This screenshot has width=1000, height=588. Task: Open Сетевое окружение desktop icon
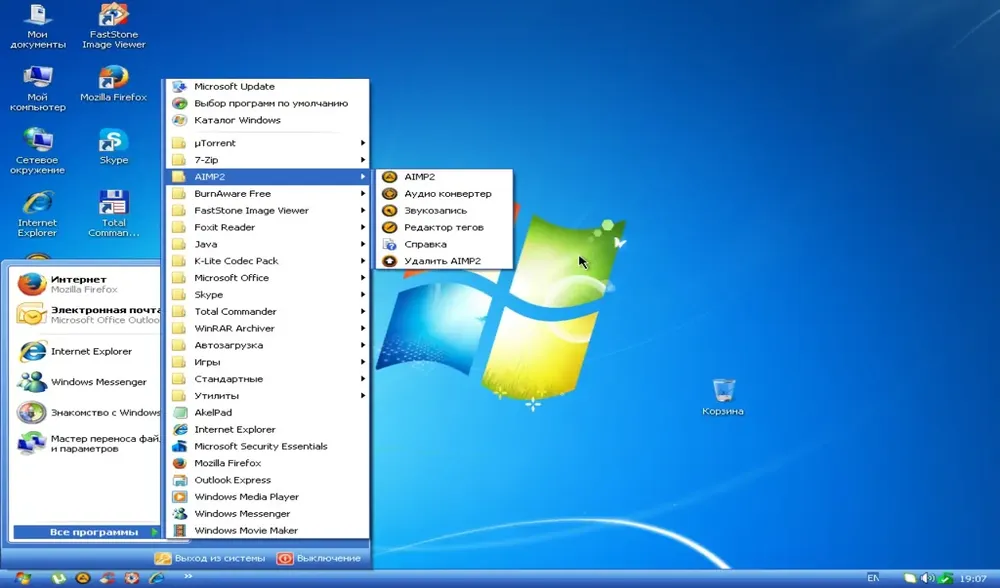pyautogui.click(x=37, y=151)
